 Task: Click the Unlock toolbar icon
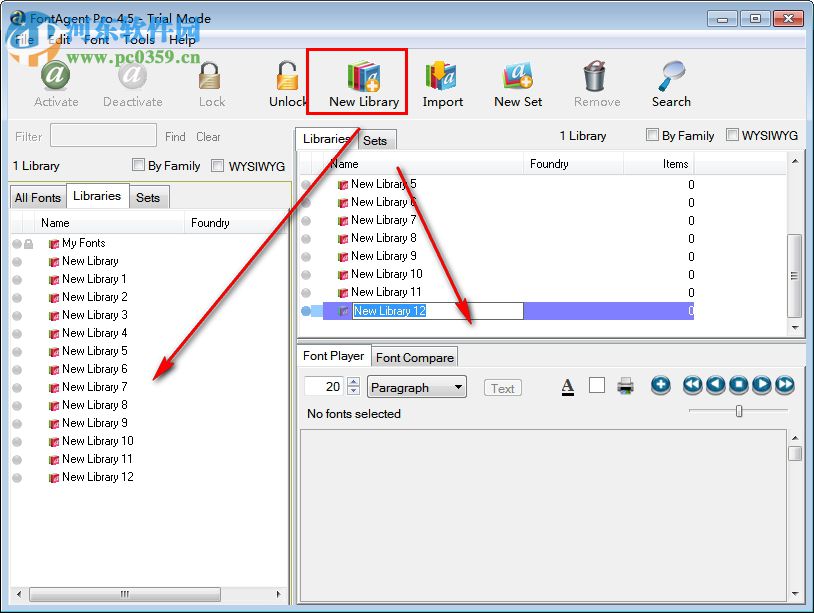(x=285, y=75)
